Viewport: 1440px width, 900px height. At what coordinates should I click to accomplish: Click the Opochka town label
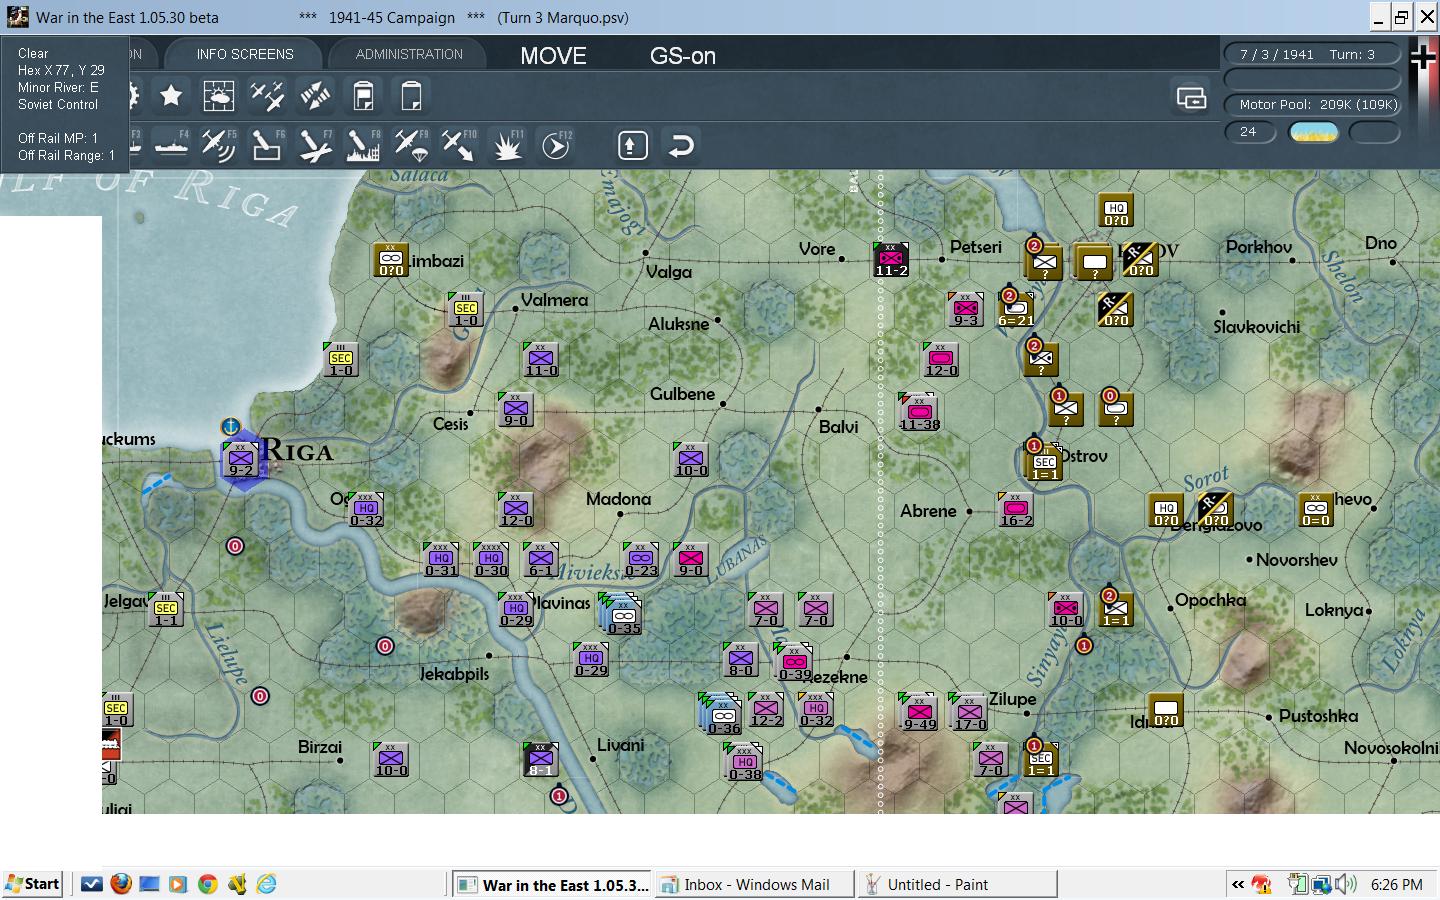[1210, 600]
